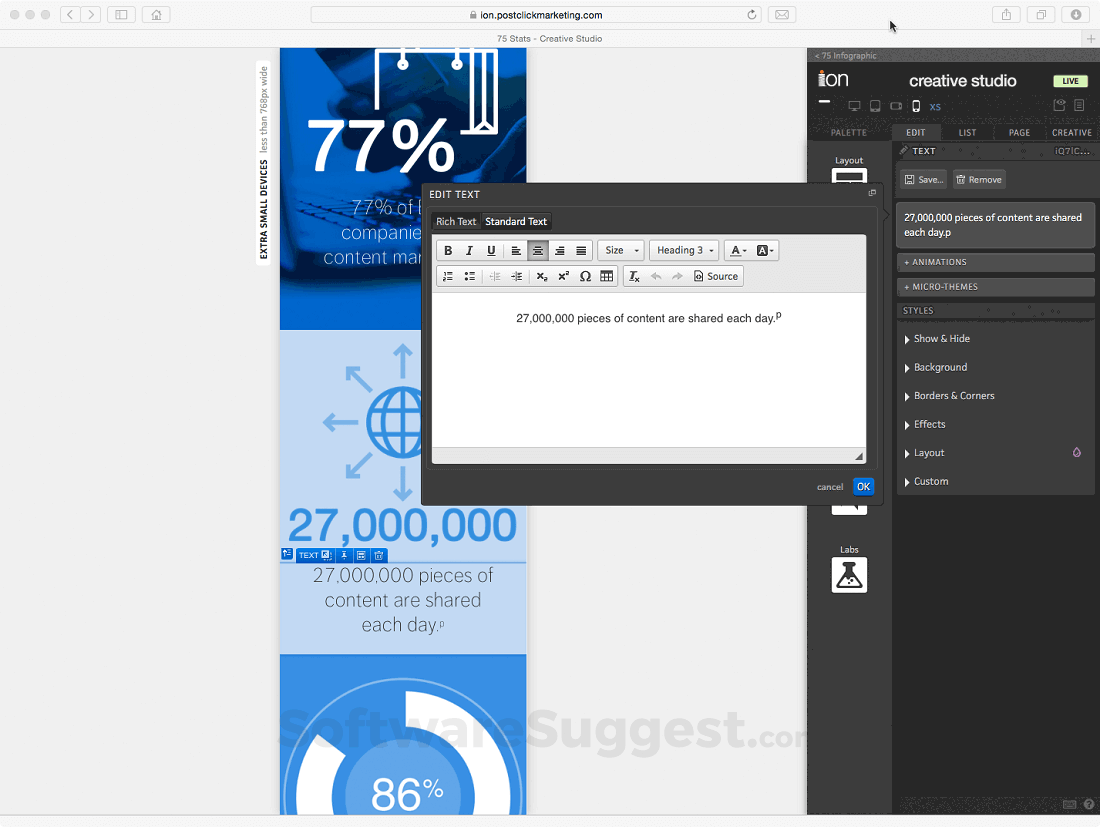This screenshot has height=827, width=1100.
Task: Click the insert table icon
Action: click(607, 277)
